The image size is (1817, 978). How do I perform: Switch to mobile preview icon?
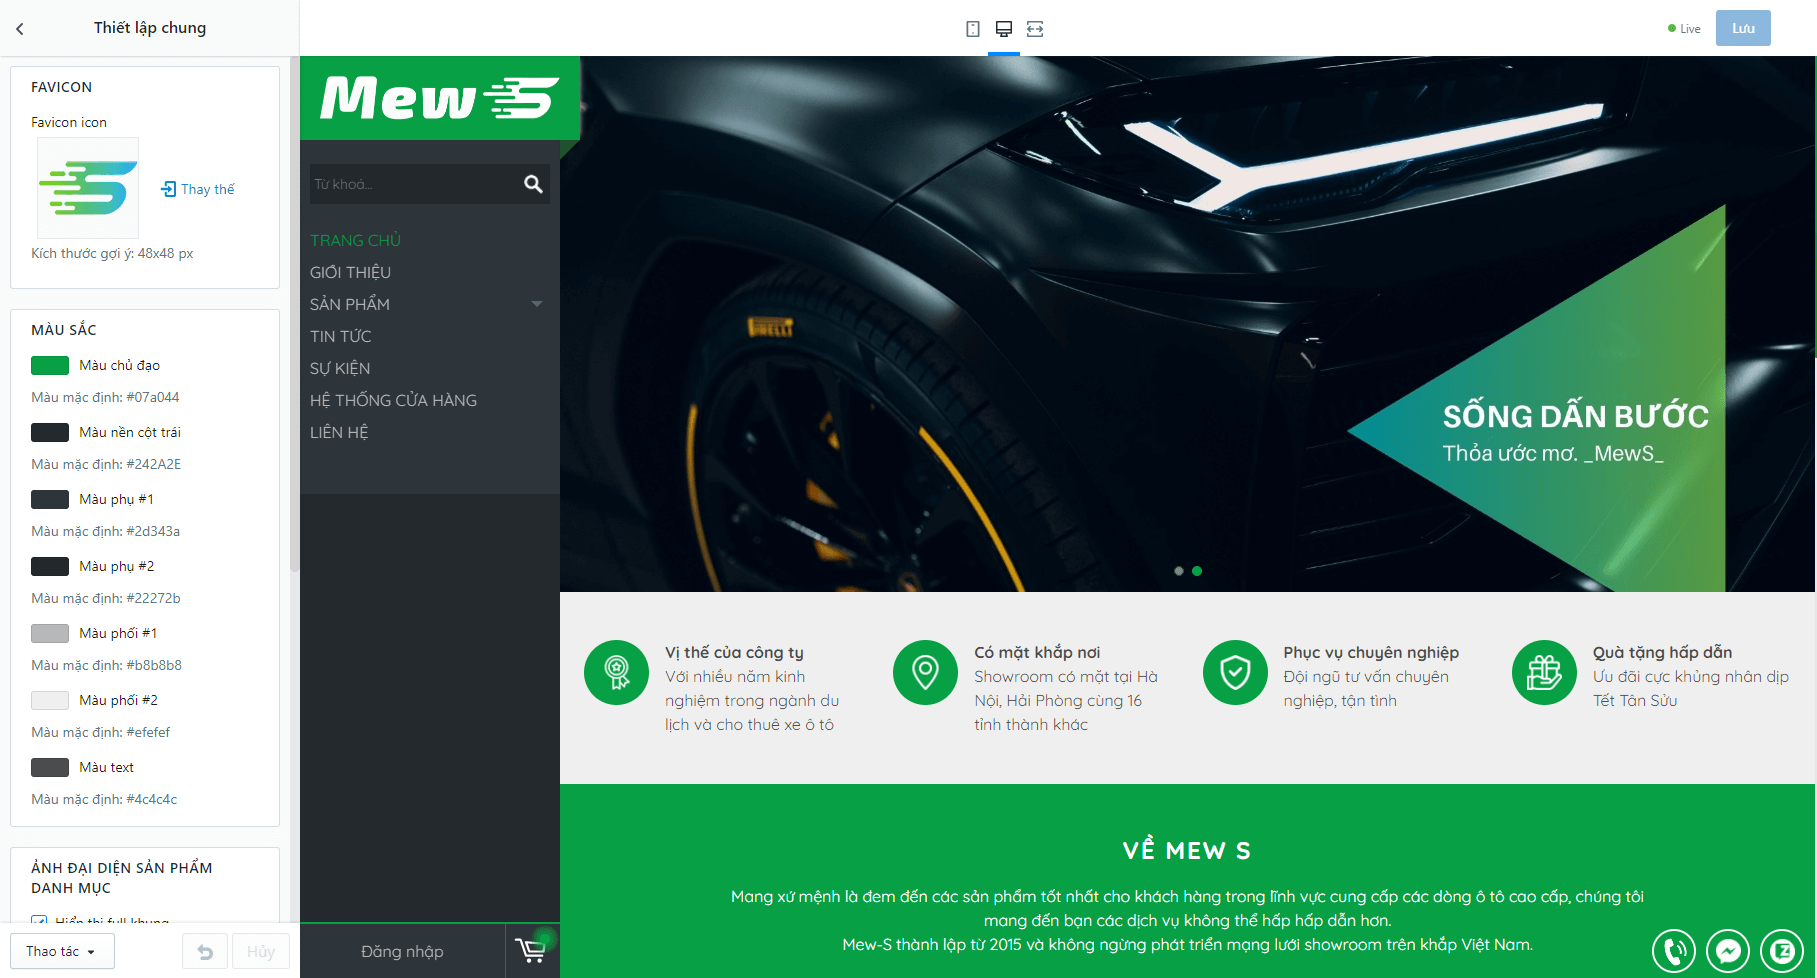(973, 29)
